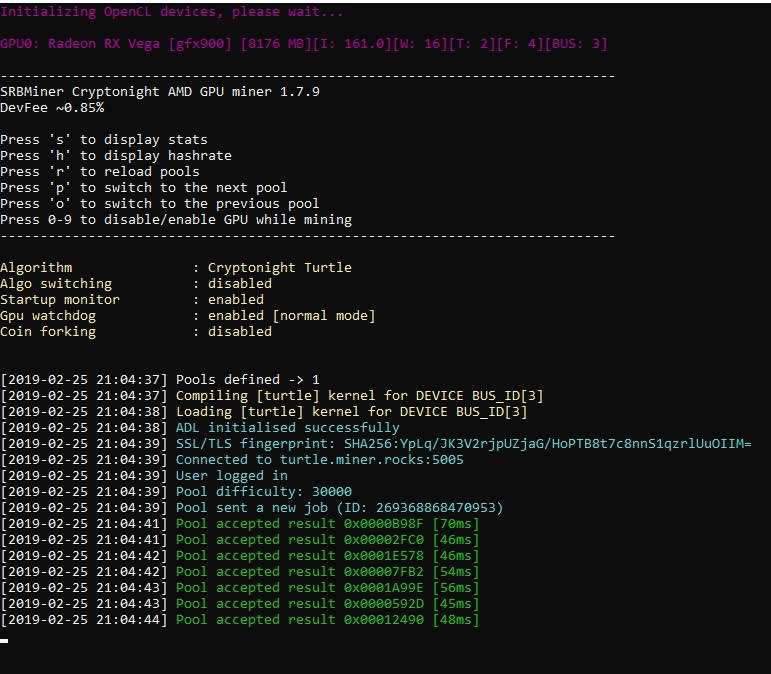This screenshot has height=674, width=771.
Task: Click "Press 's' to display stats" line
Action: [104, 140]
